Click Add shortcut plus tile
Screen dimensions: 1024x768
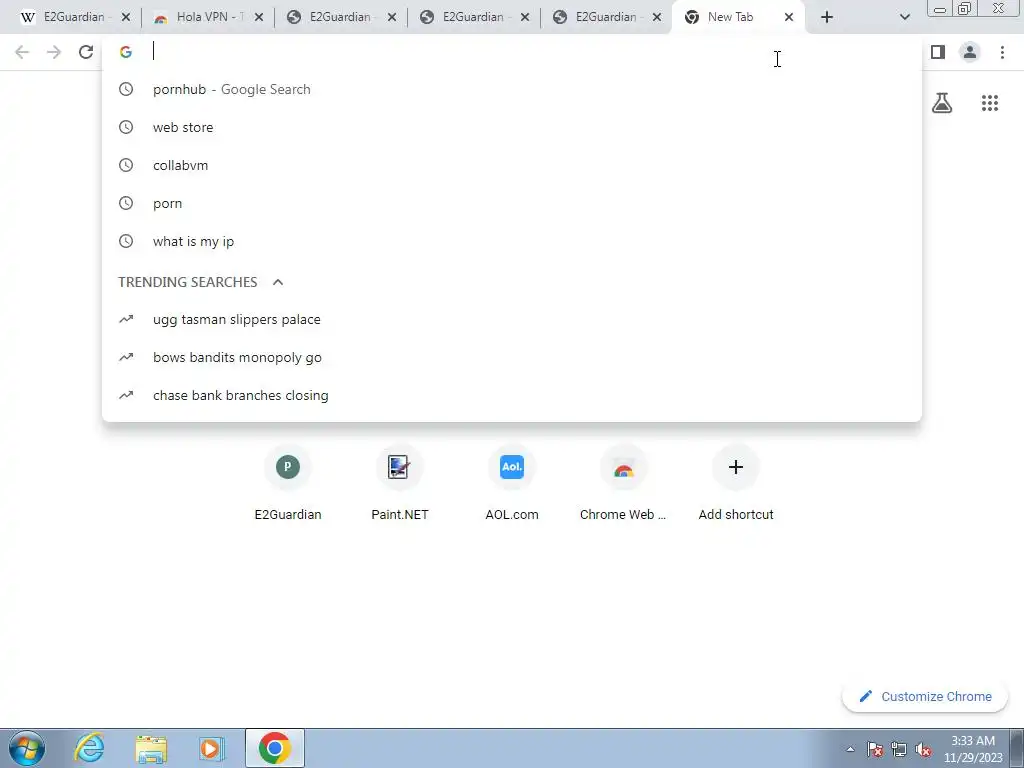point(736,483)
